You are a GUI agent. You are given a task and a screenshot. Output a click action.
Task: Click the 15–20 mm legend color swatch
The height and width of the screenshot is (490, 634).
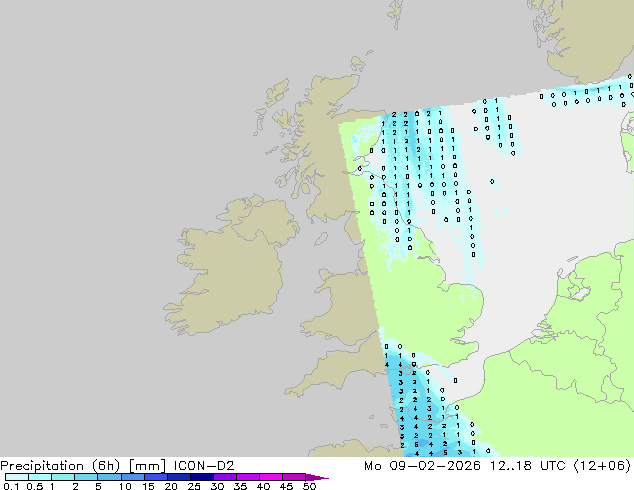pyautogui.click(x=156, y=477)
